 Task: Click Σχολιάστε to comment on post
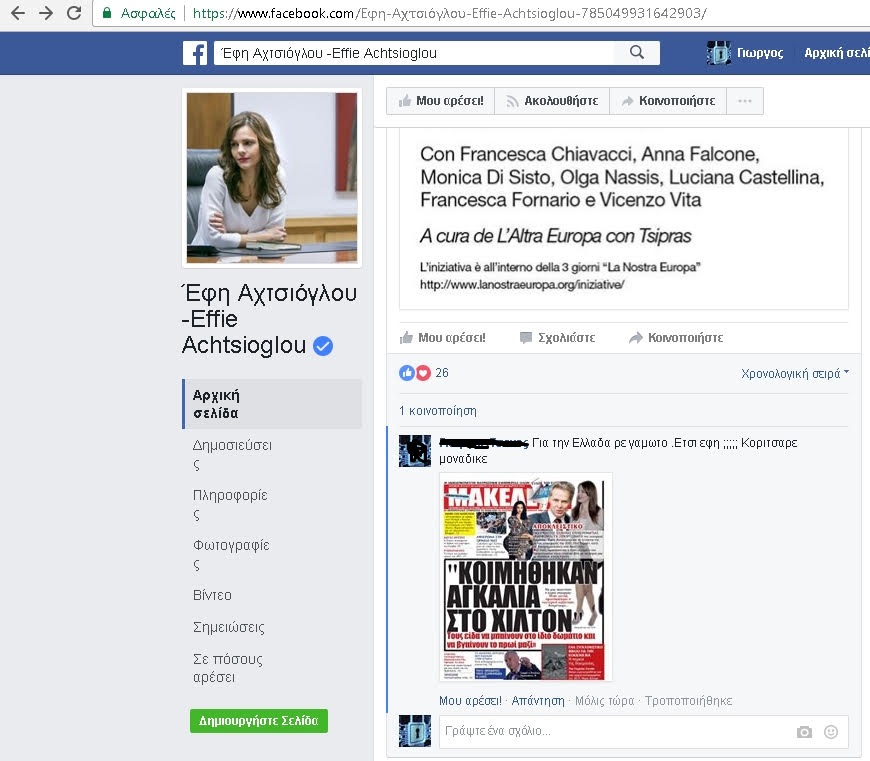[557, 338]
